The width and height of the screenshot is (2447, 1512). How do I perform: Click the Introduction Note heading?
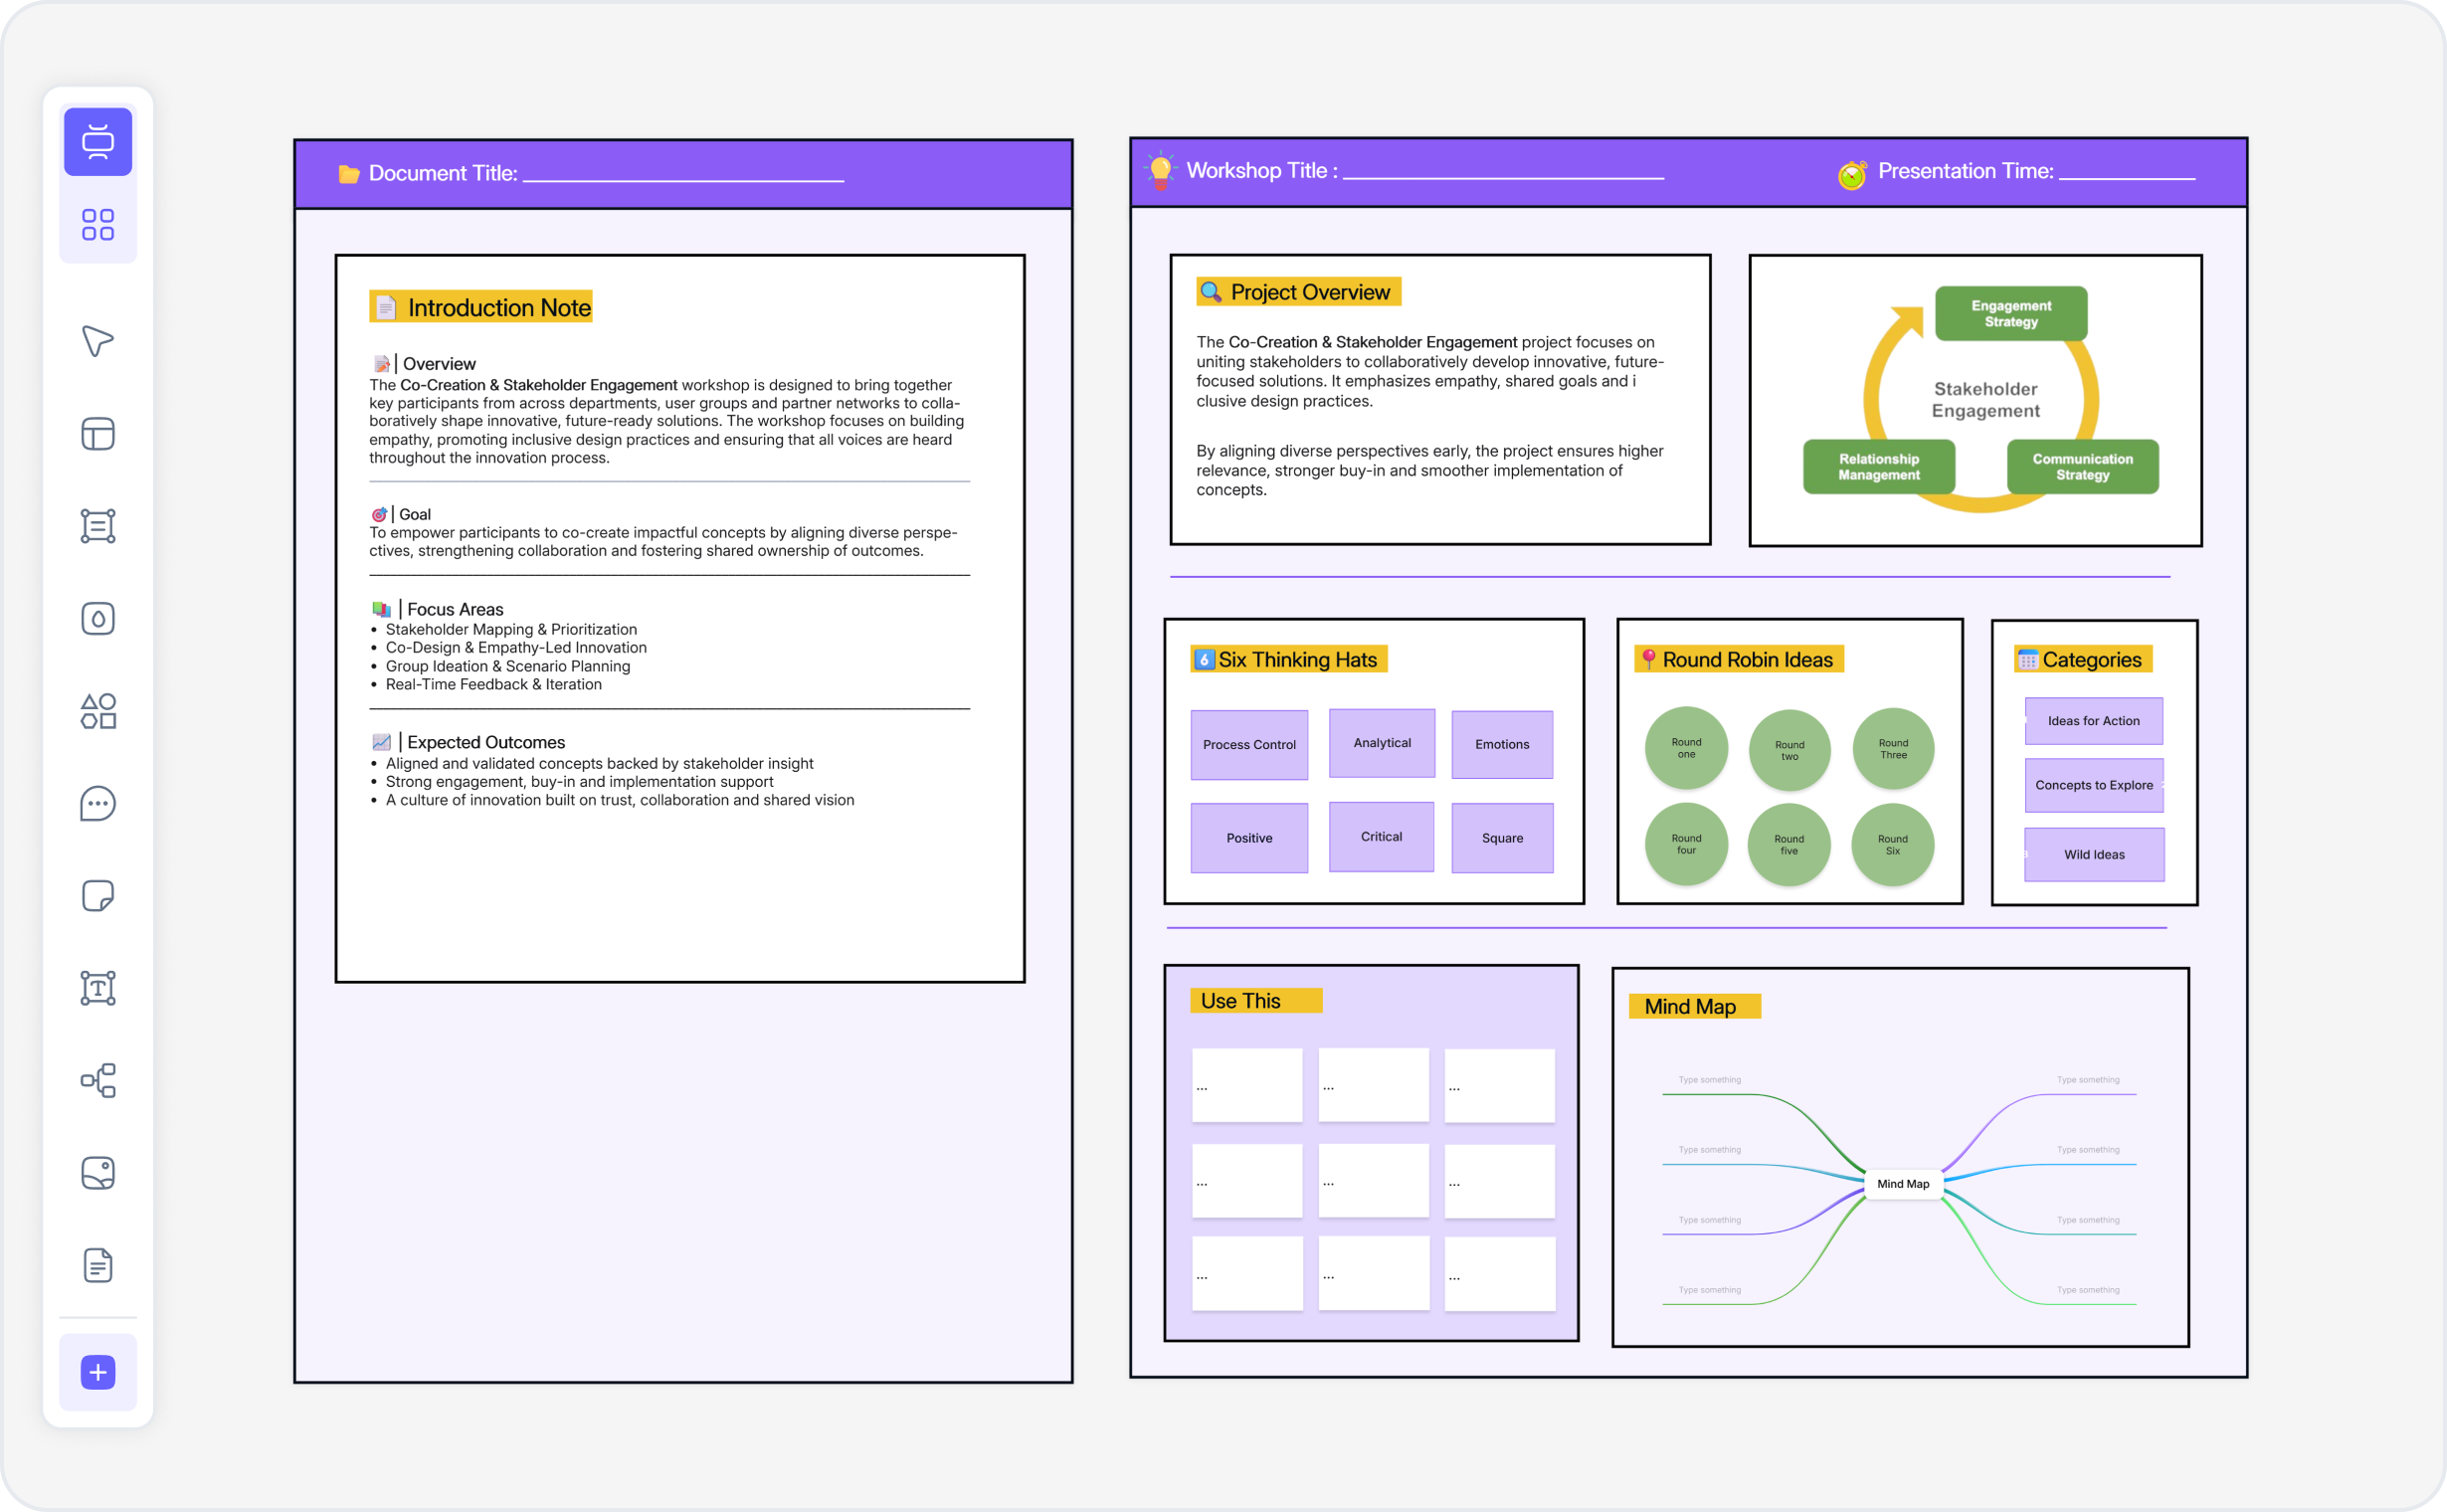click(x=481, y=307)
